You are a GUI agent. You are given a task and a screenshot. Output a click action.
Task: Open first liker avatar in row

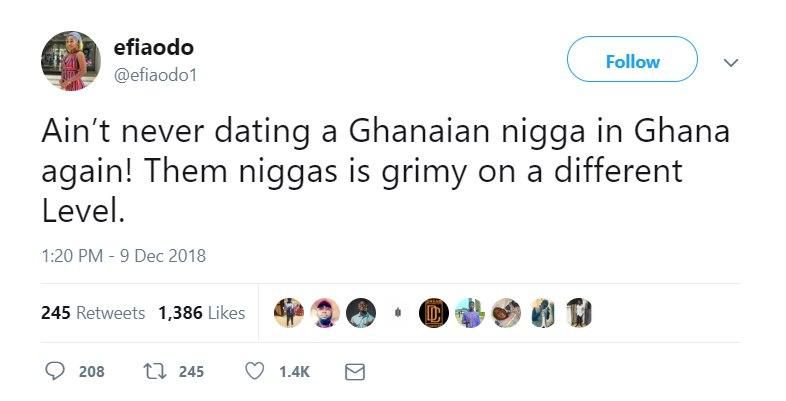coord(289,313)
